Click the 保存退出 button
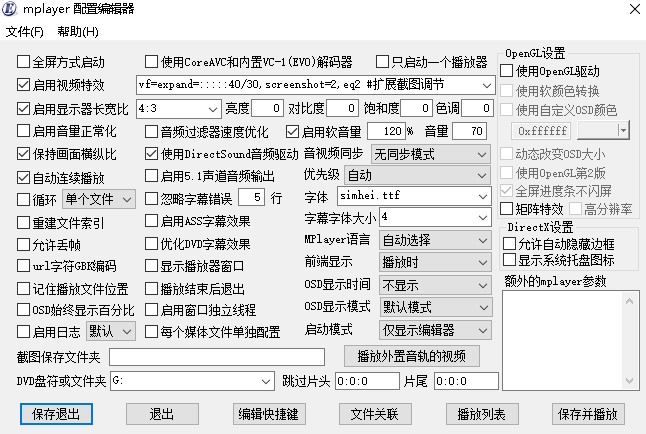This screenshot has height=434, width=646. click(56, 414)
